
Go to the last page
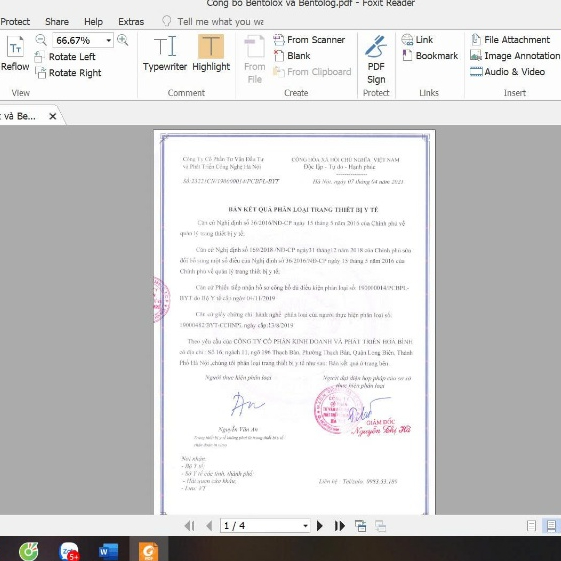pos(340,526)
